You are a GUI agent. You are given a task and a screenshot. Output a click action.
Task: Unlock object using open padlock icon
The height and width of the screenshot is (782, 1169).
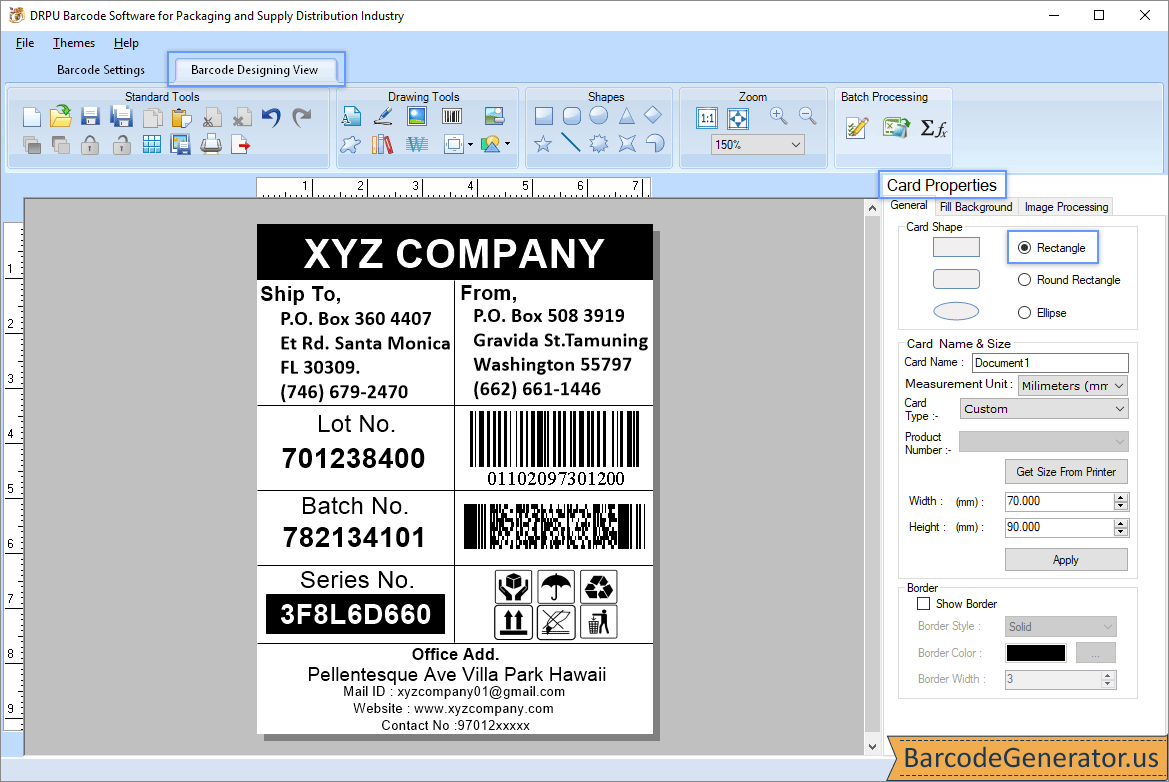121,145
